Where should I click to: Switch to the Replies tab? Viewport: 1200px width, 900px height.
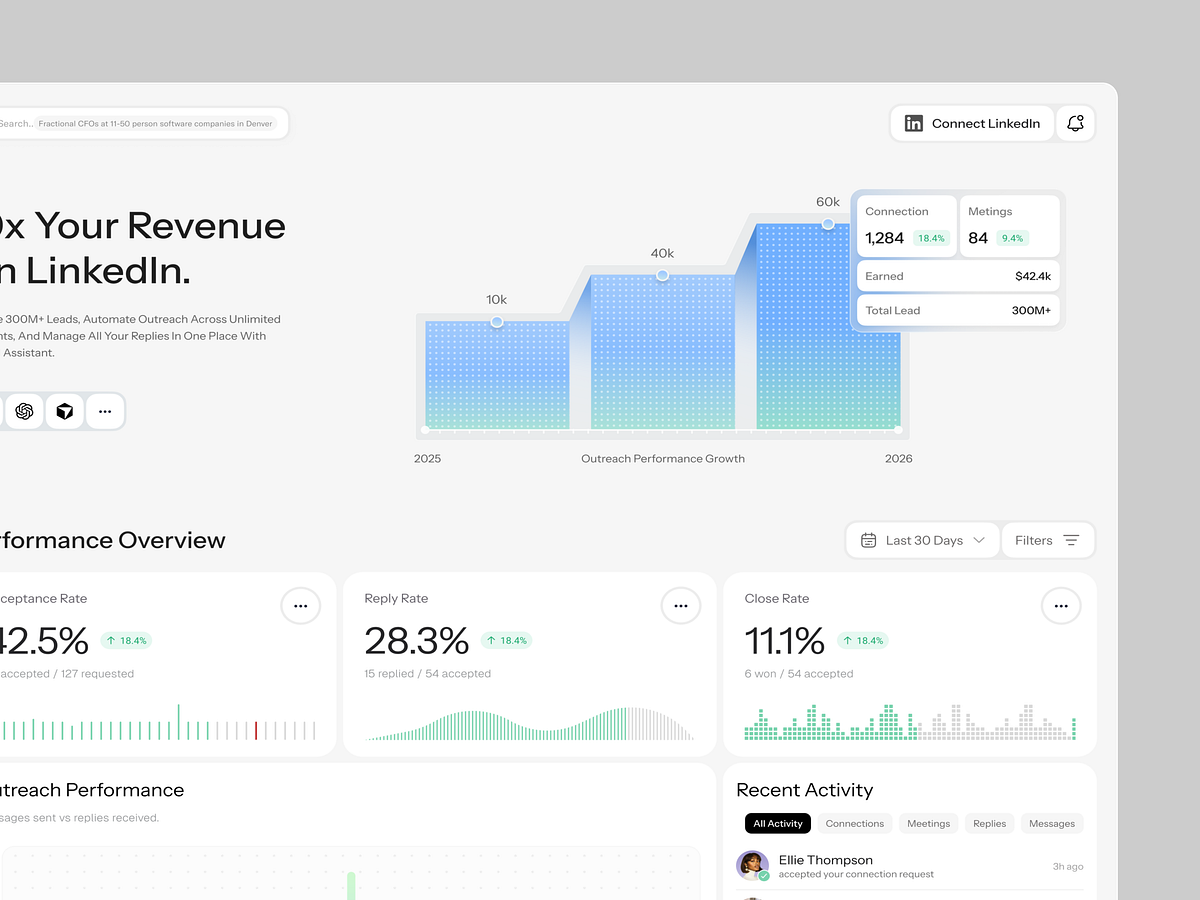(990, 823)
